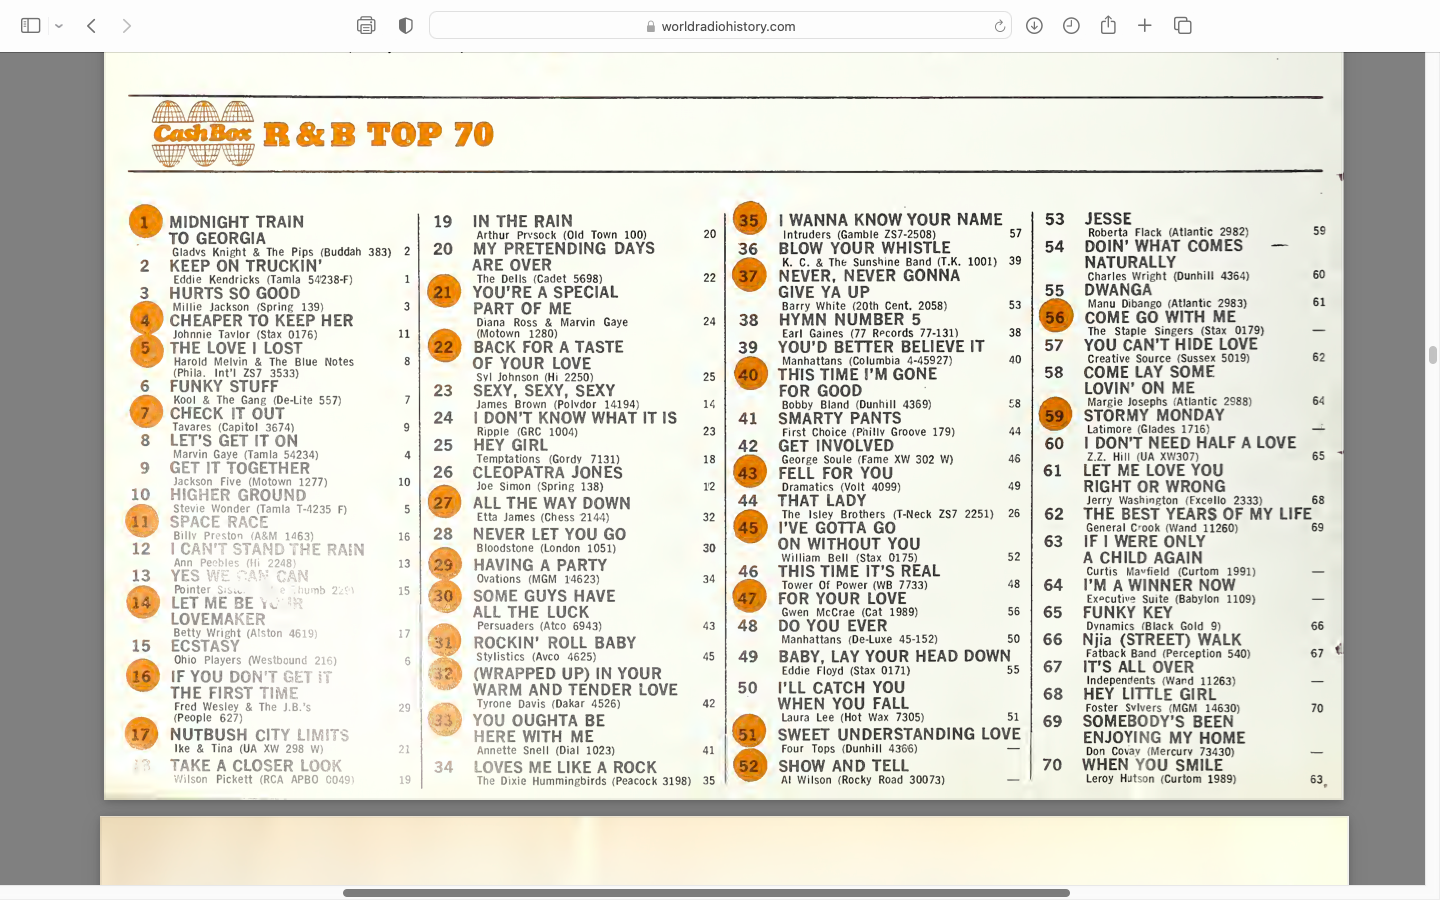This screenshot has width=1440, height=900.
Task: Click 'IT'S ALL OVER' entry
Action: 1138,667
